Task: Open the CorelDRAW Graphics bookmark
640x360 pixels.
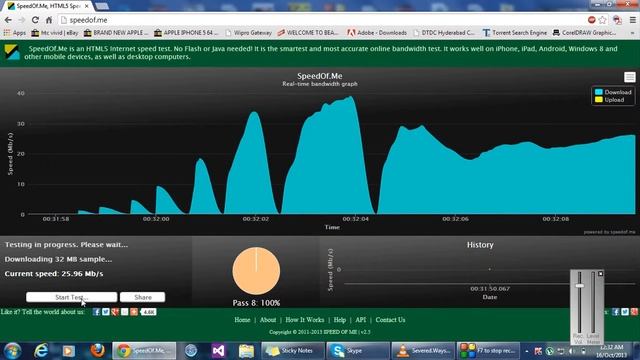Action: pyautogui.click(x=584, y=33)
